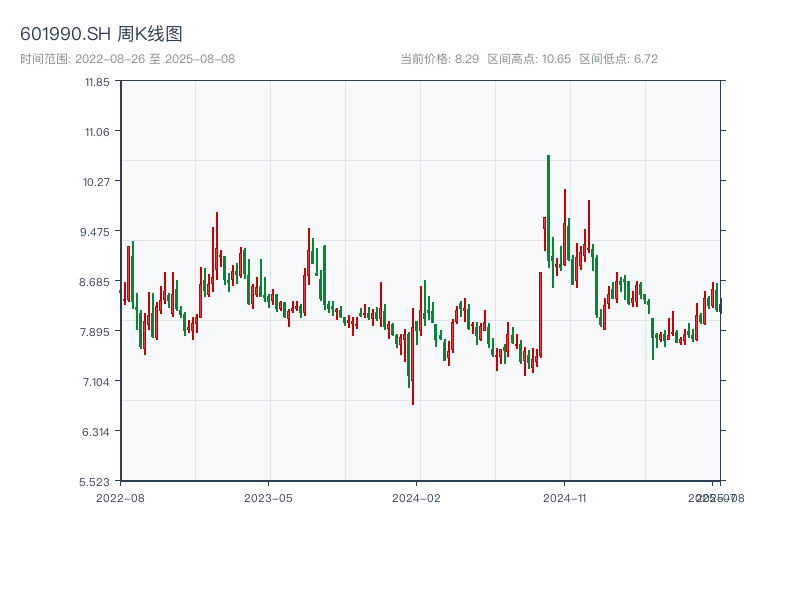Select the 时间范围 date range text
This screenshot has width=800, height=600.
(x=127, y=59)
